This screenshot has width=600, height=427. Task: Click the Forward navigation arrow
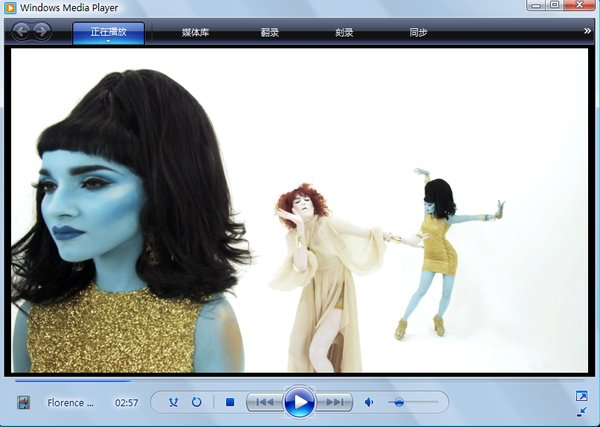coord(42,32)
